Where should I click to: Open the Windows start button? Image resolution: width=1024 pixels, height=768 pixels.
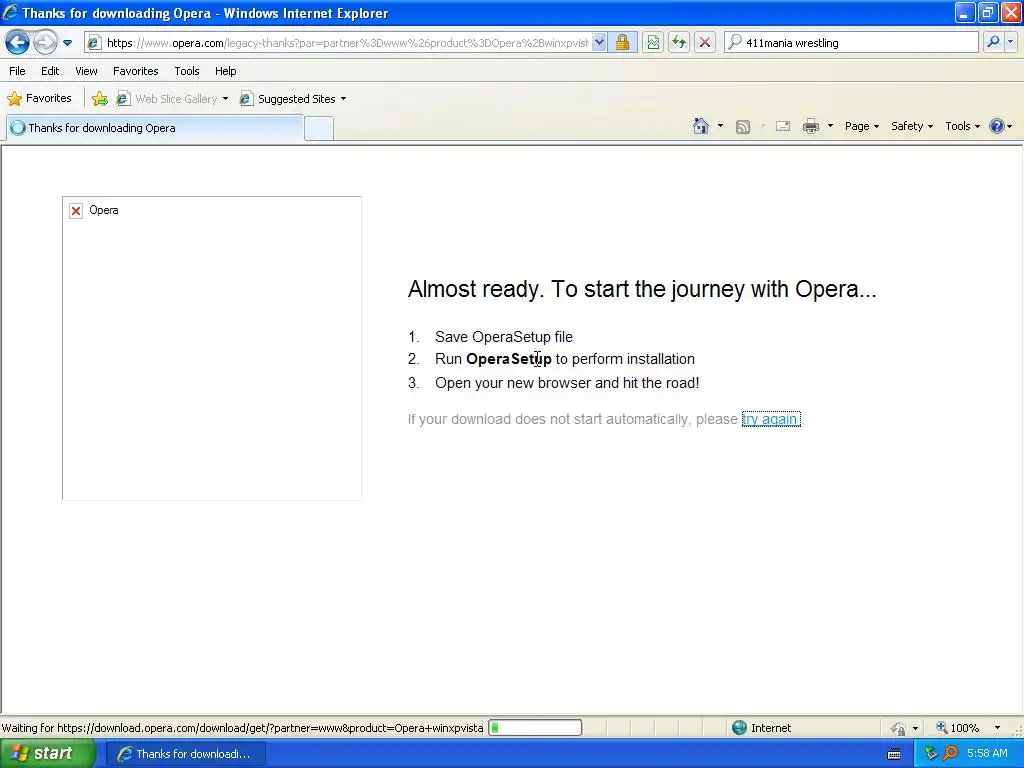[47, 754]
